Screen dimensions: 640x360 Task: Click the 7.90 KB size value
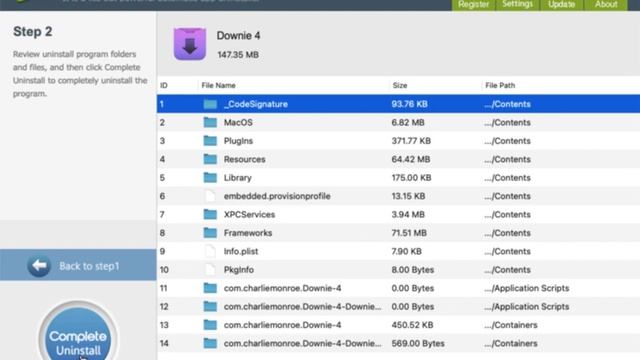407,251
